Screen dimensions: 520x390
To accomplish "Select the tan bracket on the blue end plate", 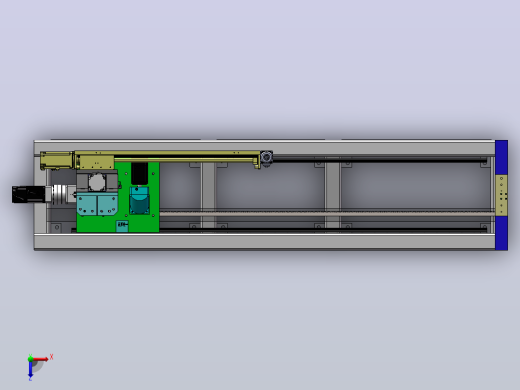I will [x=501, y=195].
